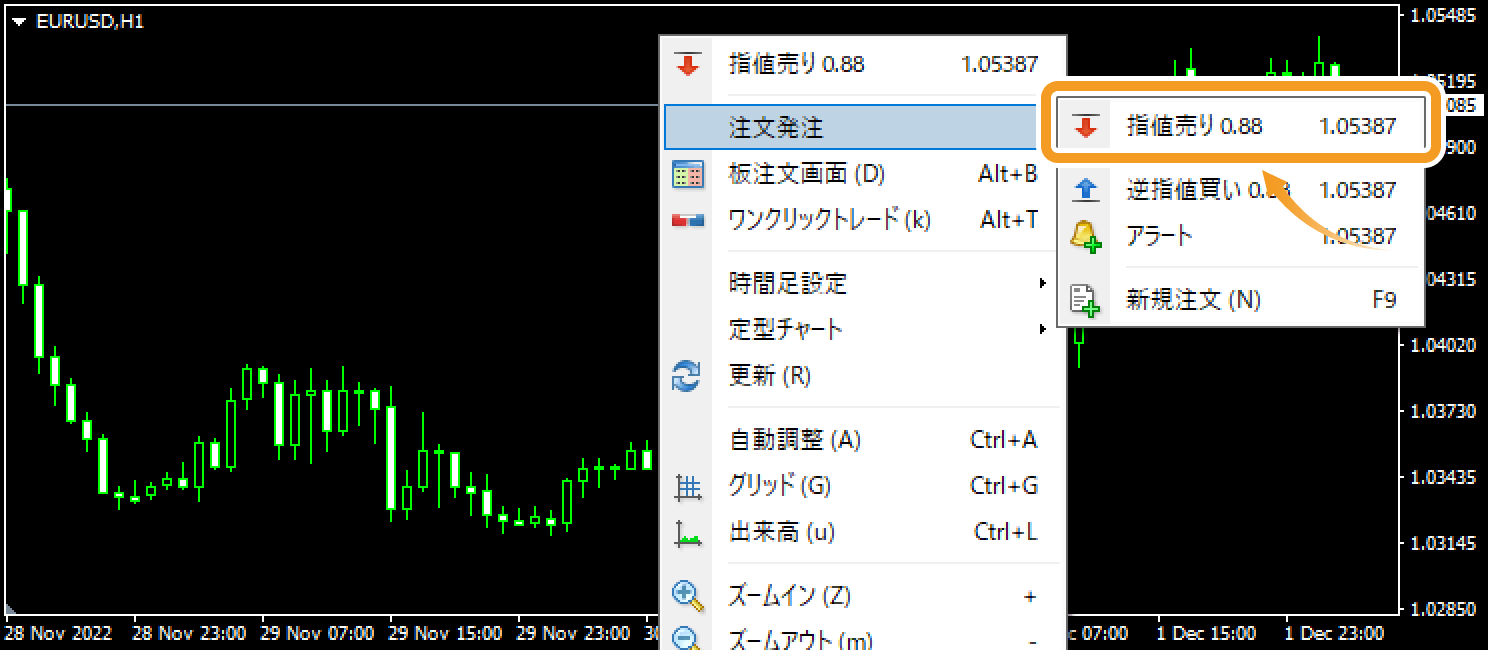Click the 1.03435 price axis label
Screen dimensions: 1488x650
pyautogui.click(x=1442, y=478)
